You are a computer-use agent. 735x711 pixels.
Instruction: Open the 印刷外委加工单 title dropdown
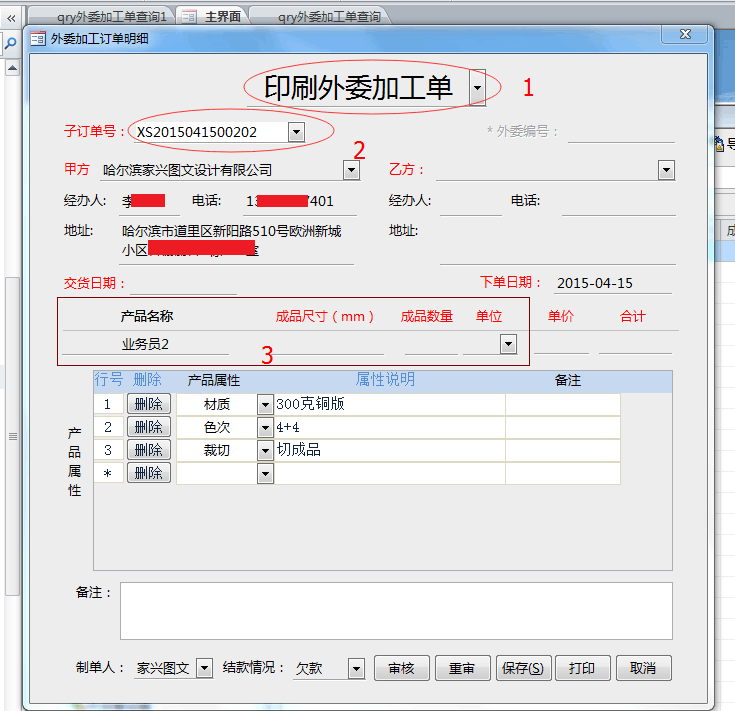pyautogui.click(x=478, y=89)
